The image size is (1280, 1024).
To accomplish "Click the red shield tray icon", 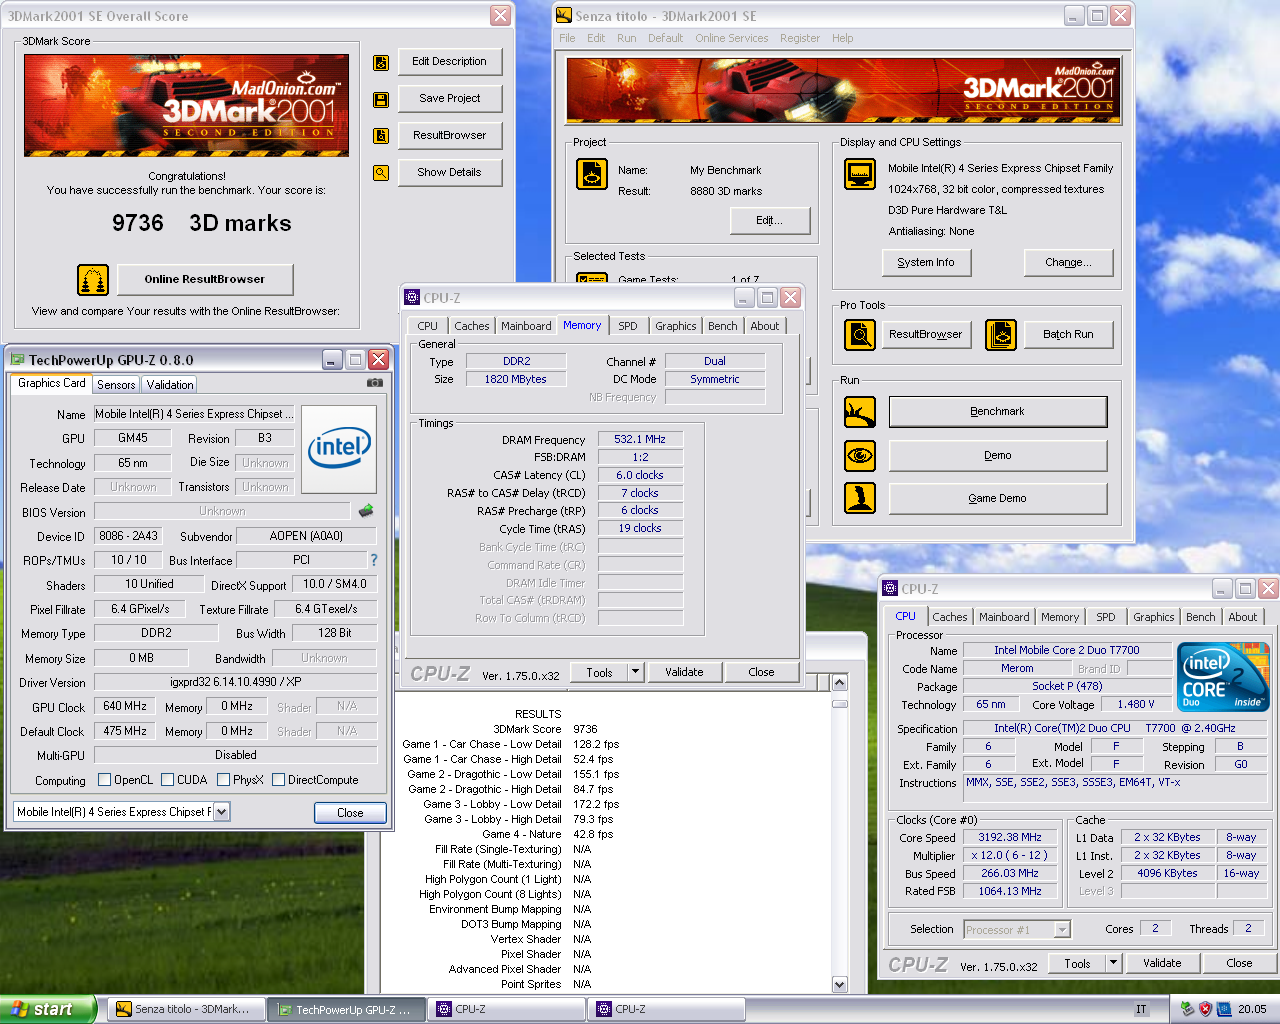I will [1205, 1009].
